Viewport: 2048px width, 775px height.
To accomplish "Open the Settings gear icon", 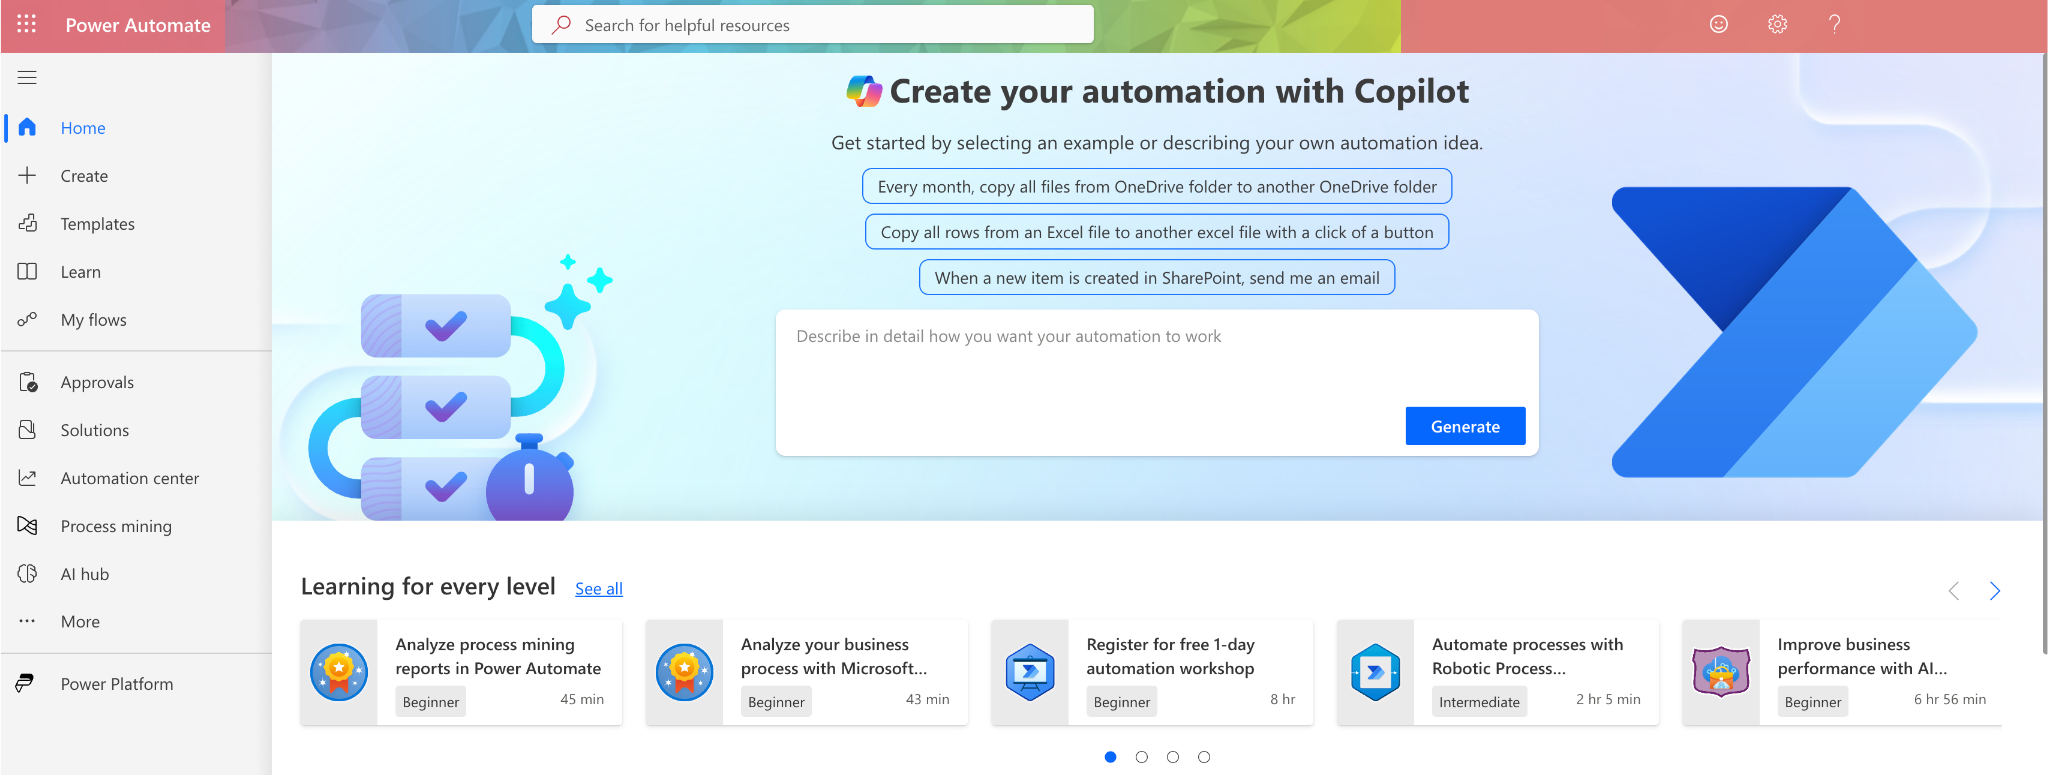I will [1777, 25].
